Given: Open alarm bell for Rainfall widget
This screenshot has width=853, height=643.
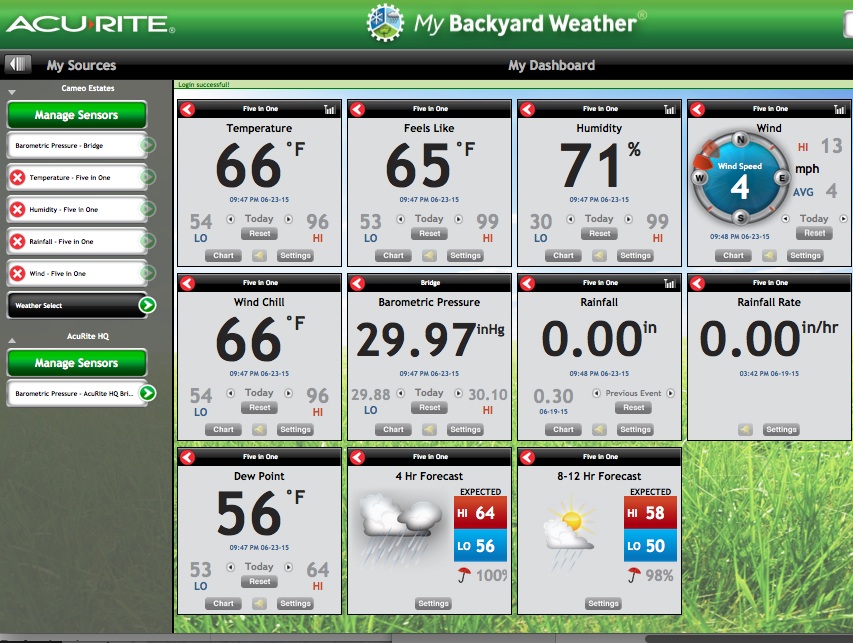Looking at the screenshot, I should click(599, 429).
